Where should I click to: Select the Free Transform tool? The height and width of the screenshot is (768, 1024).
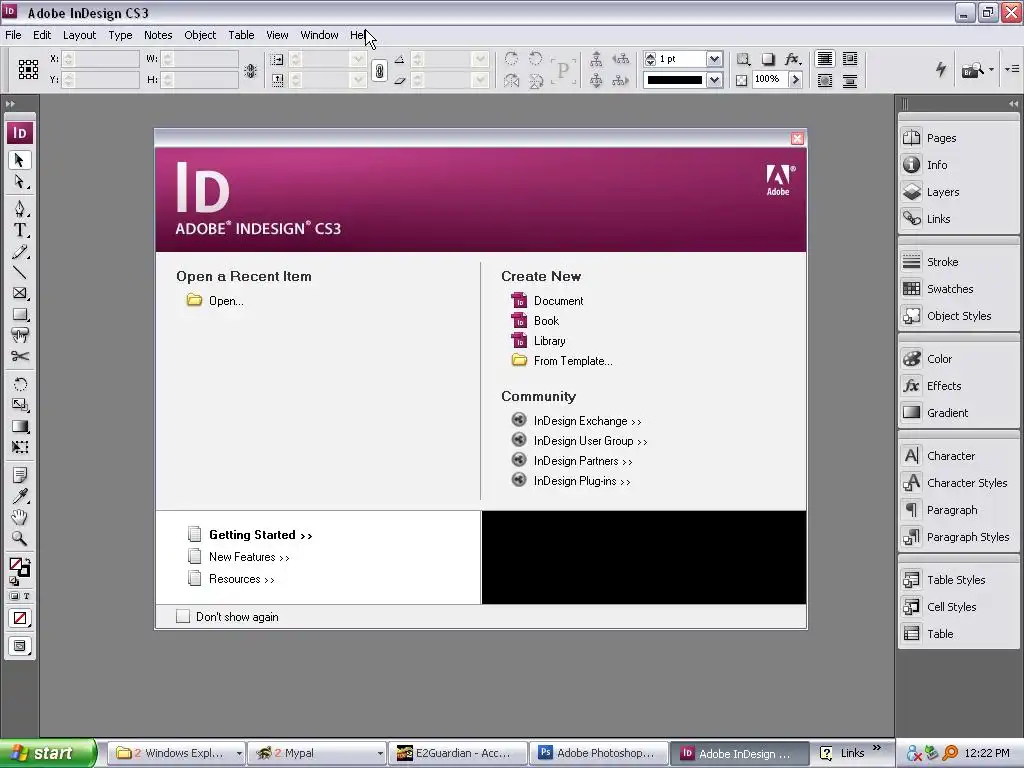tap(20, 447)
